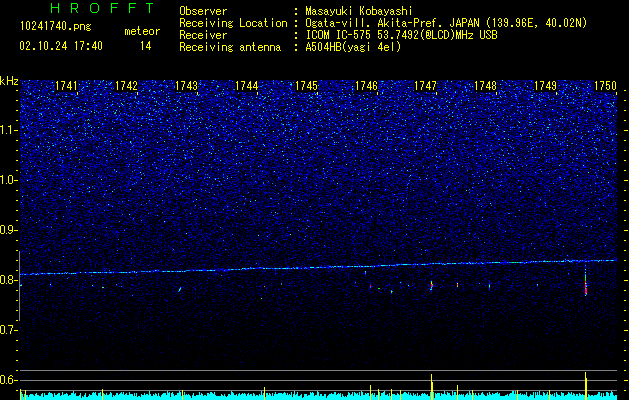The image size is (629, 400).
Task: Click the yellow power spike below 1747
Action: [x=432, y=387]
